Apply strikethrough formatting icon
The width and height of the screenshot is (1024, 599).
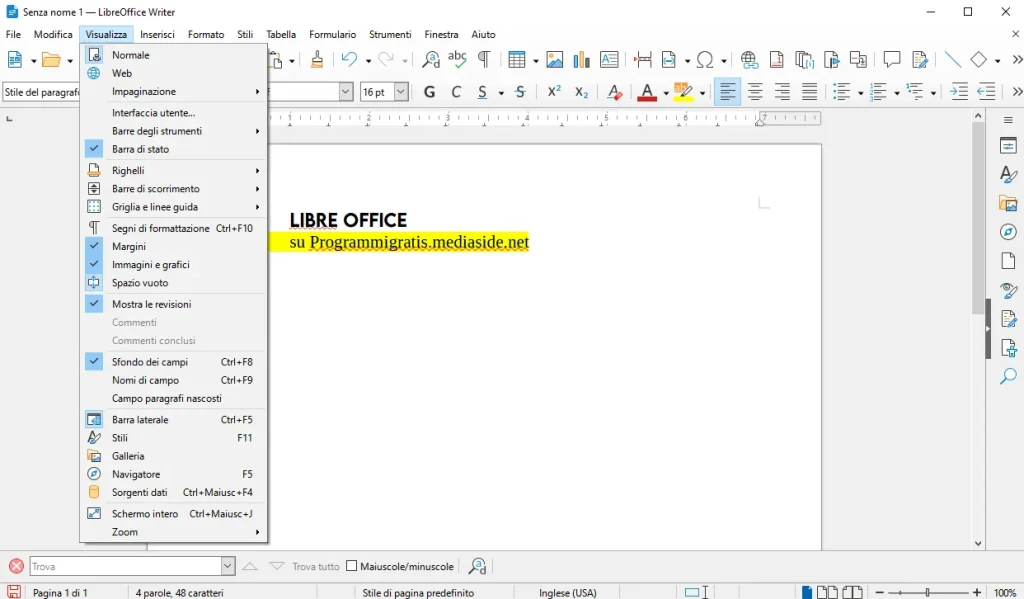pyautogui.click(x=520, y=92)
